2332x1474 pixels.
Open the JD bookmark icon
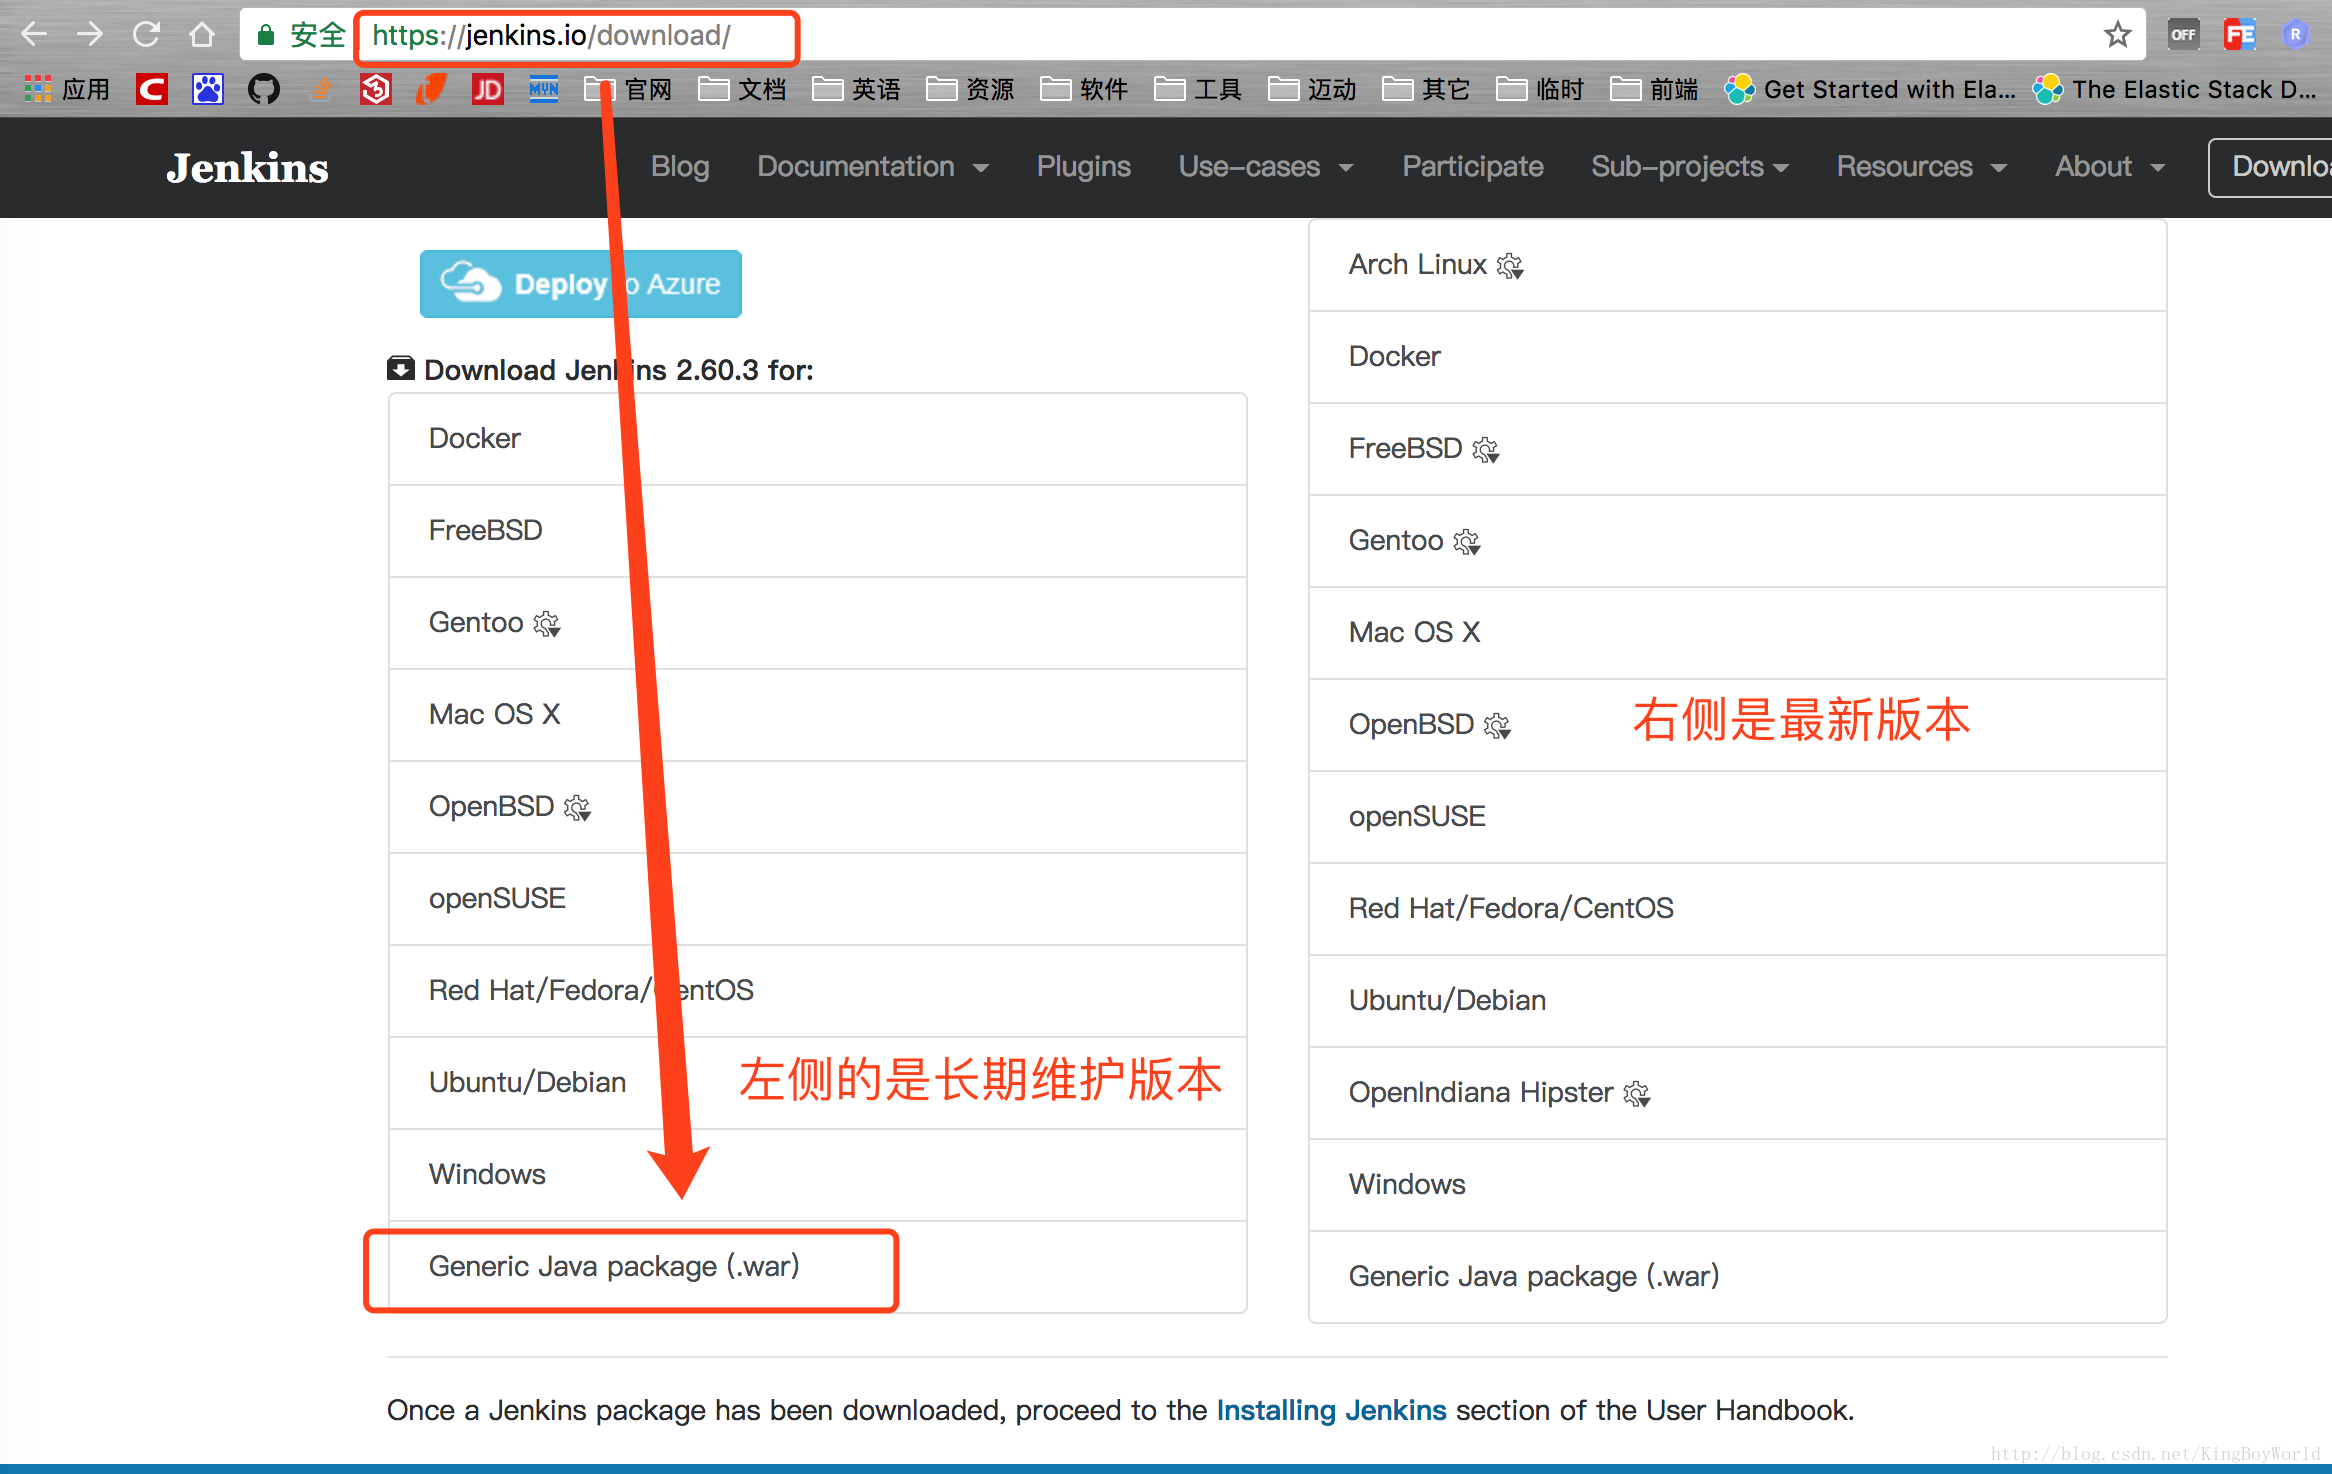click(x=488, y=90)
